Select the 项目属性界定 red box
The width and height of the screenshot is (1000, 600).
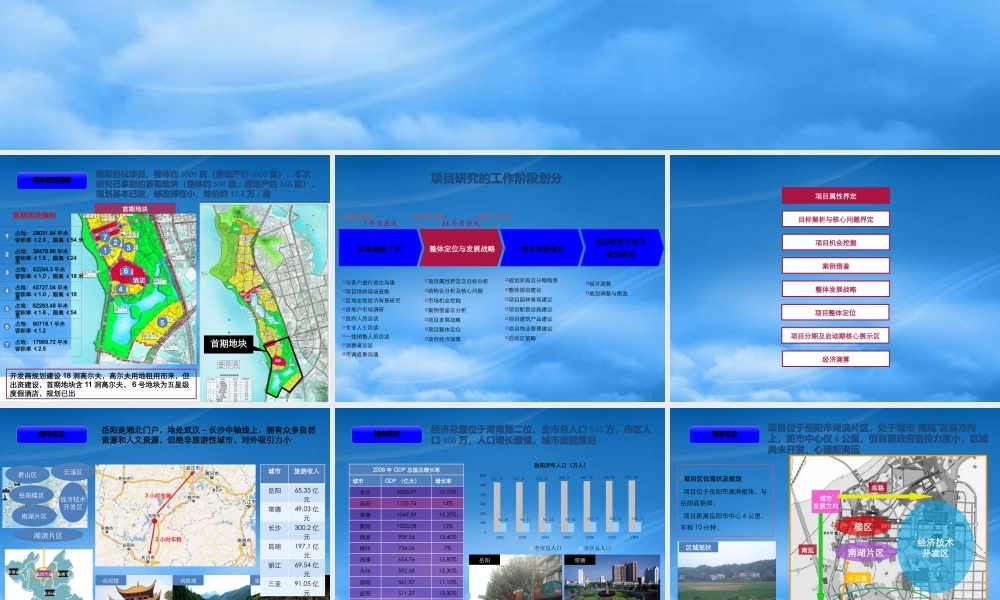(x=835, y=196)
